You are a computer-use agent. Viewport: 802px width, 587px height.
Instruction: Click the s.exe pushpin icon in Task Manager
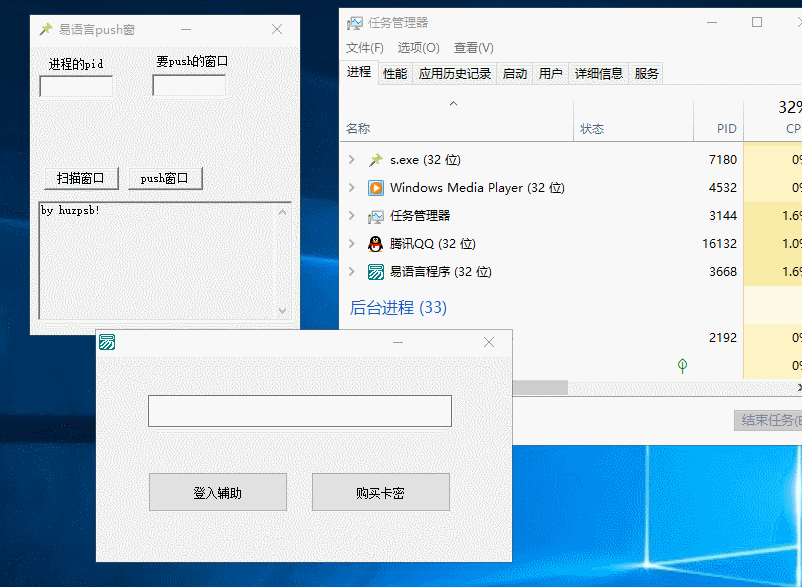pos(376,160)
